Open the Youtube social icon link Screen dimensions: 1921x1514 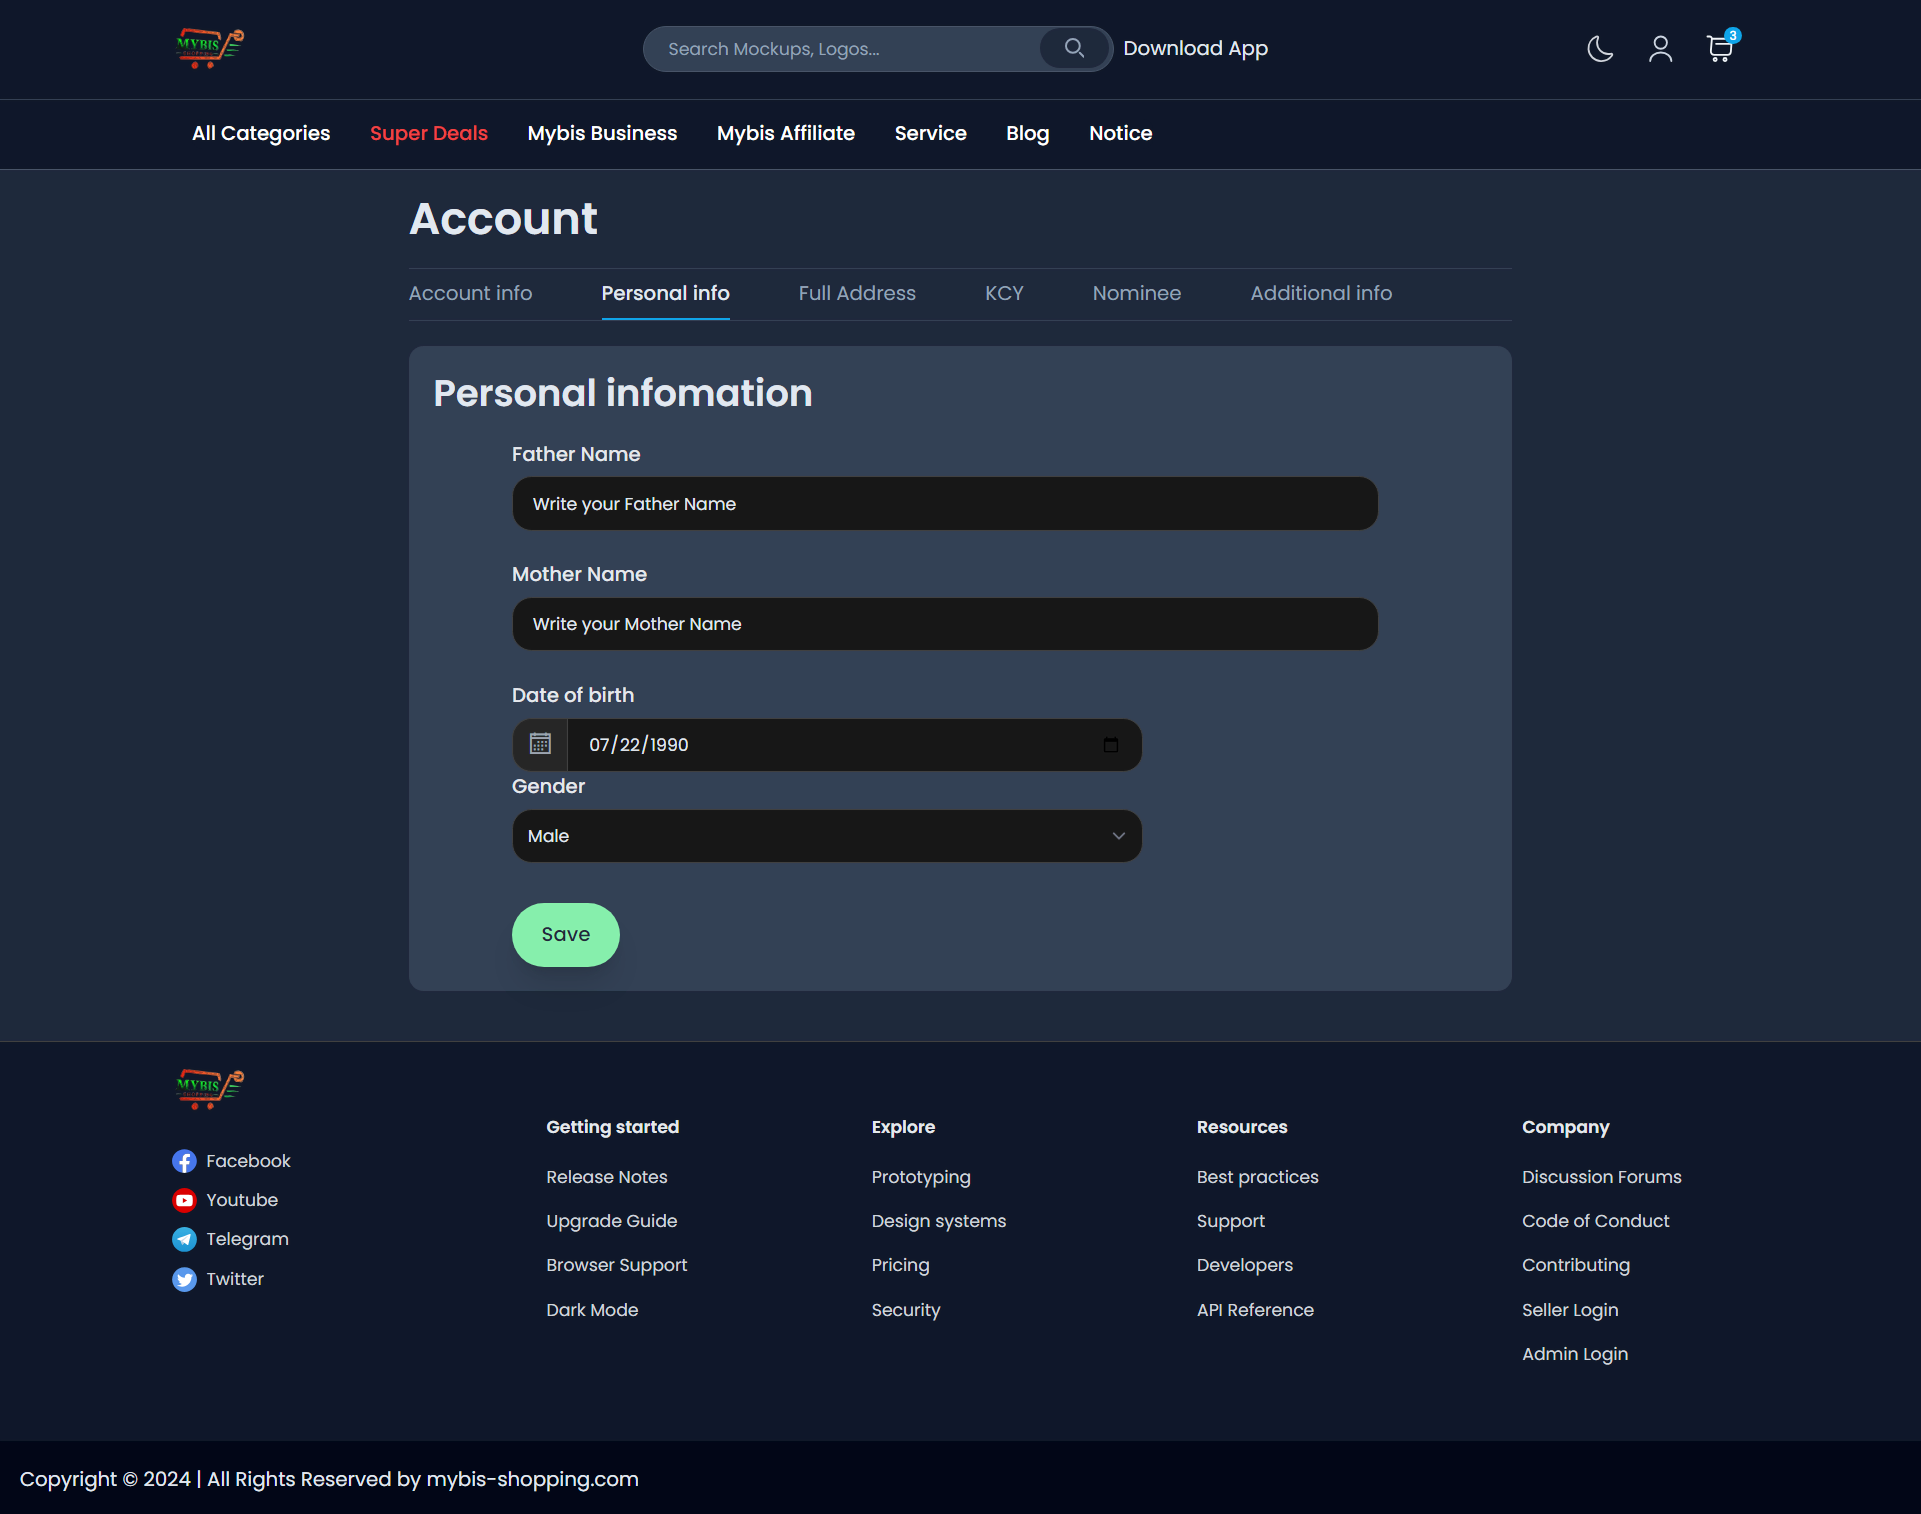click(x=184, y=1200)
